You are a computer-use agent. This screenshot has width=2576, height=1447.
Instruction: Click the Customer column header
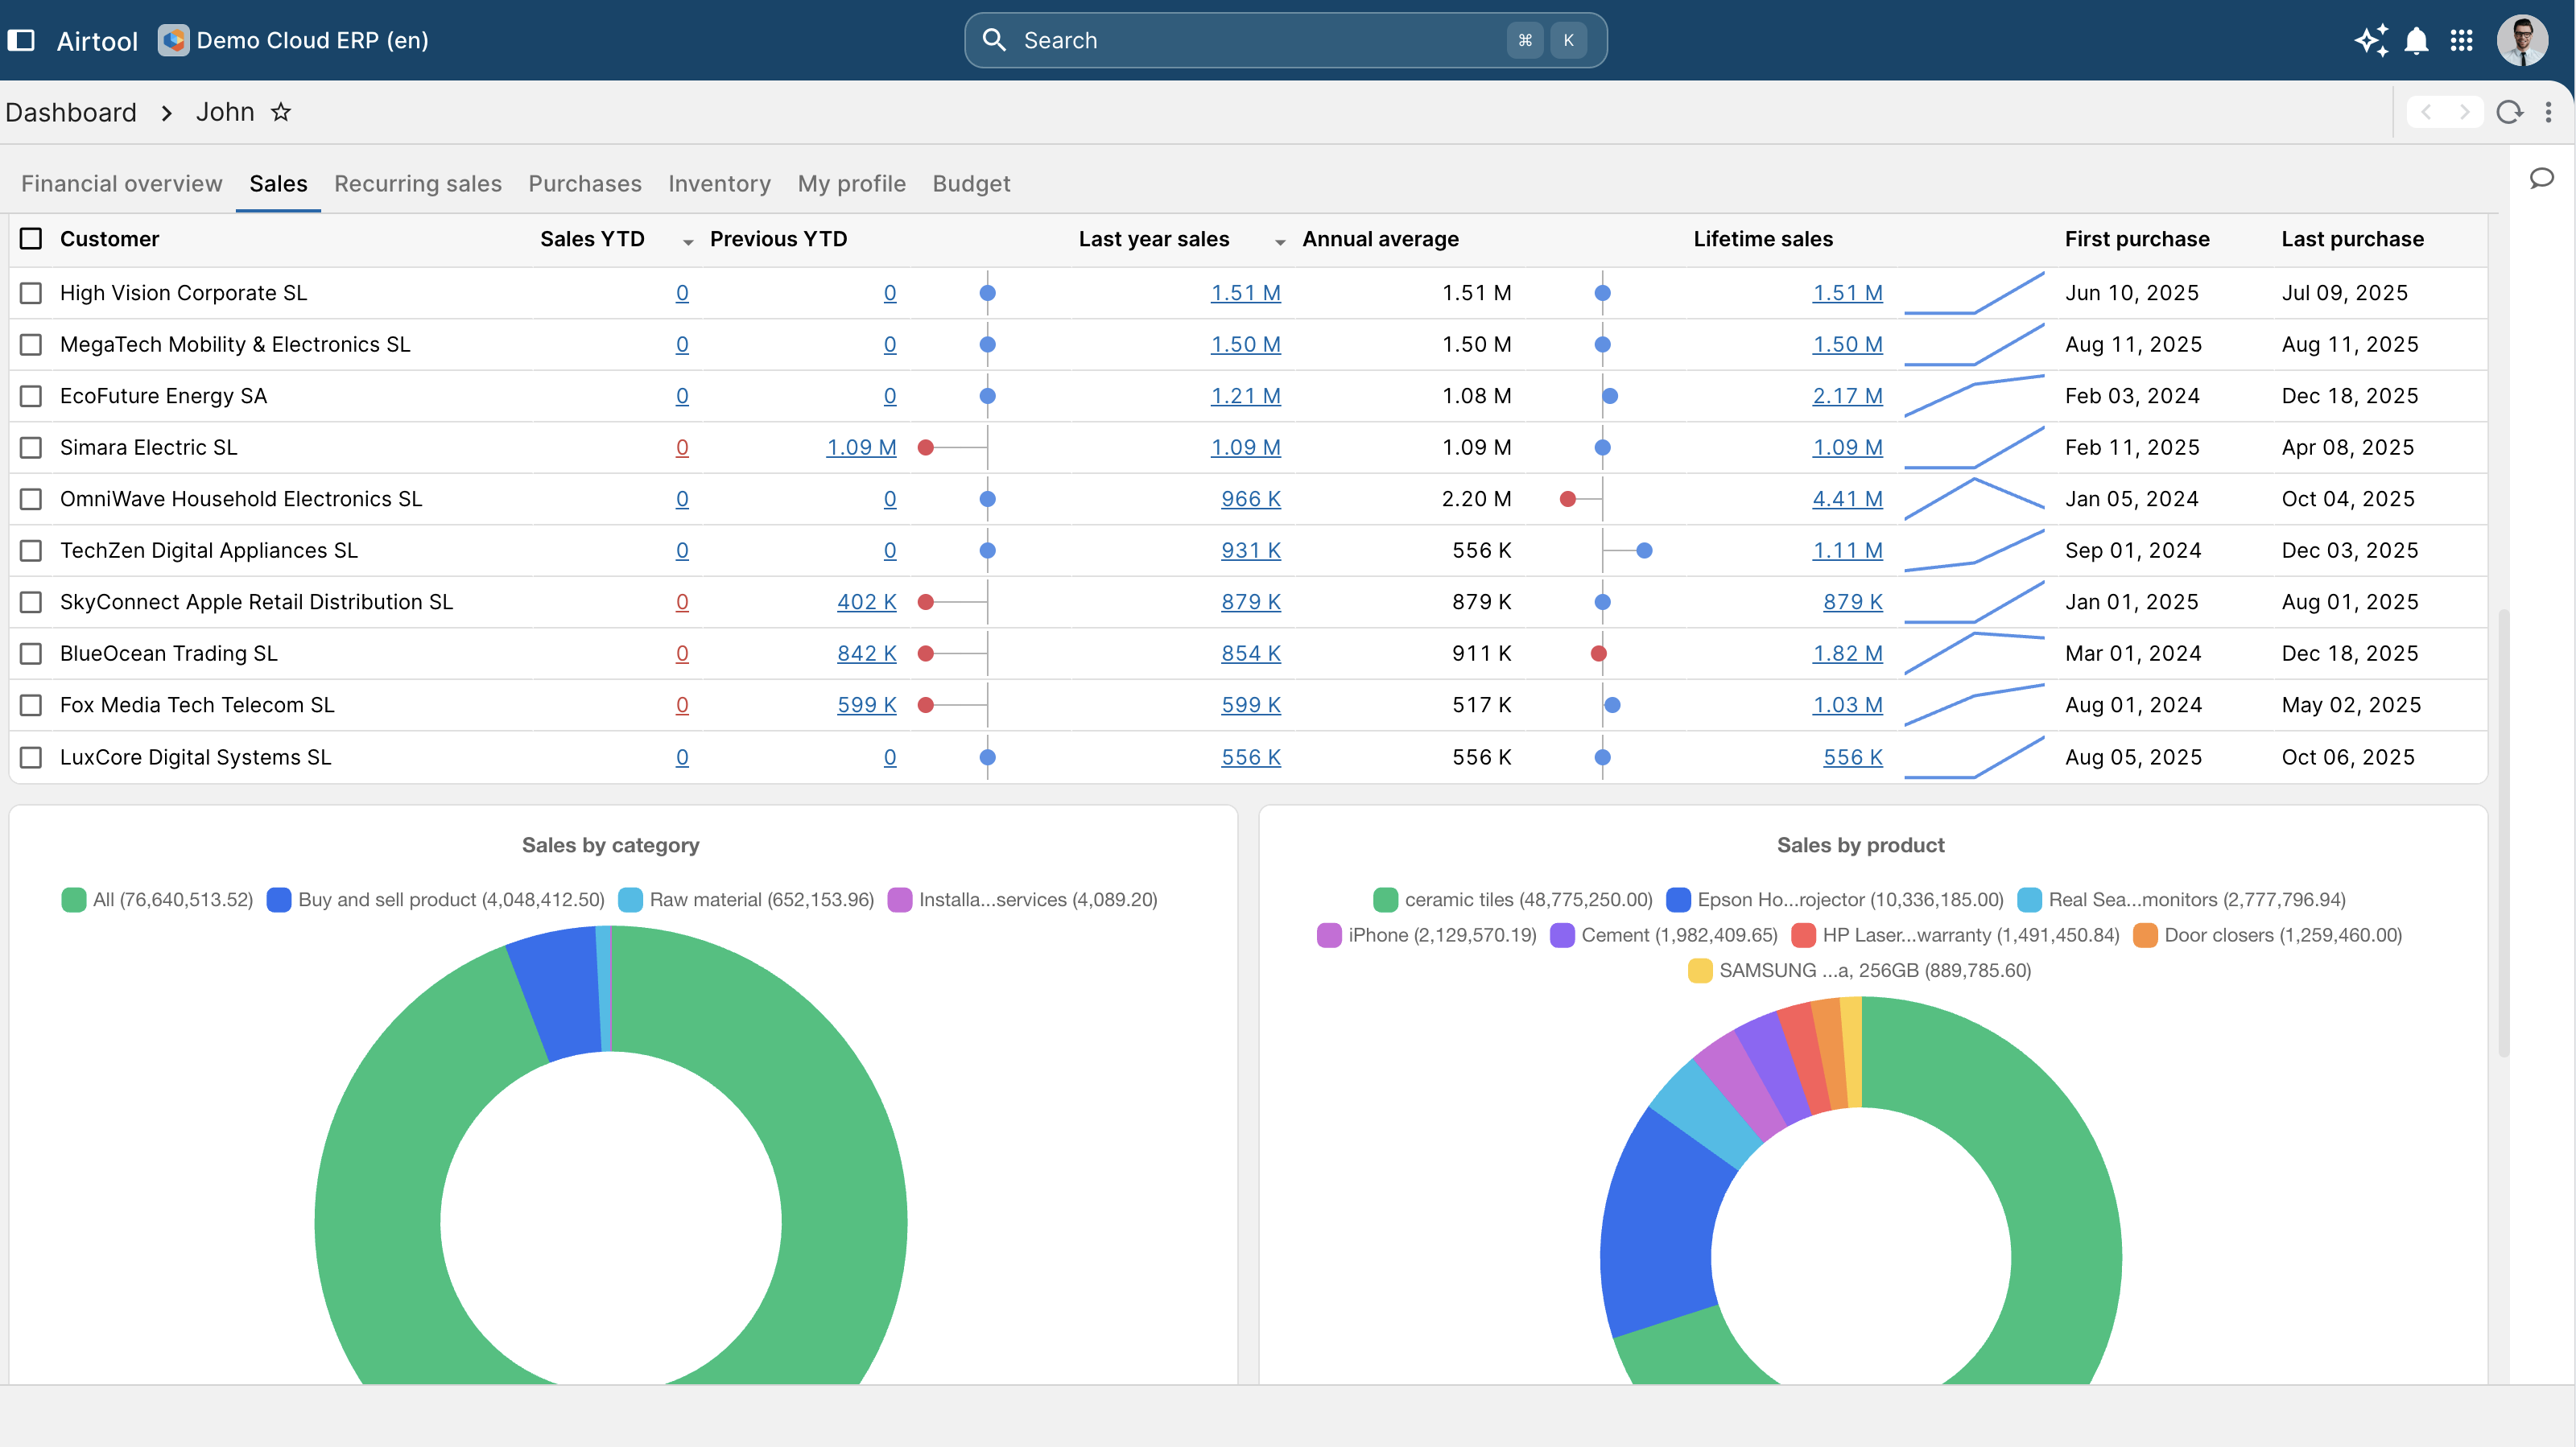point(110,239)
